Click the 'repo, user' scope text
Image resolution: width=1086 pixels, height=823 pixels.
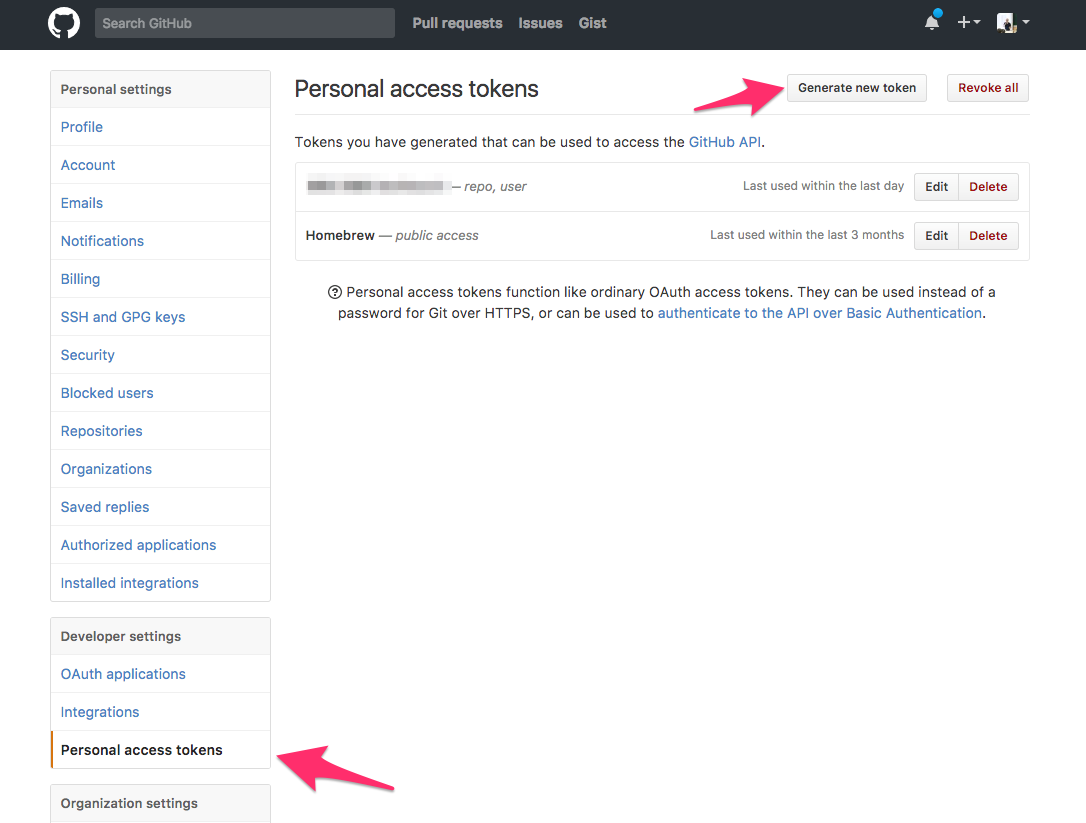[x=495, y=186]
